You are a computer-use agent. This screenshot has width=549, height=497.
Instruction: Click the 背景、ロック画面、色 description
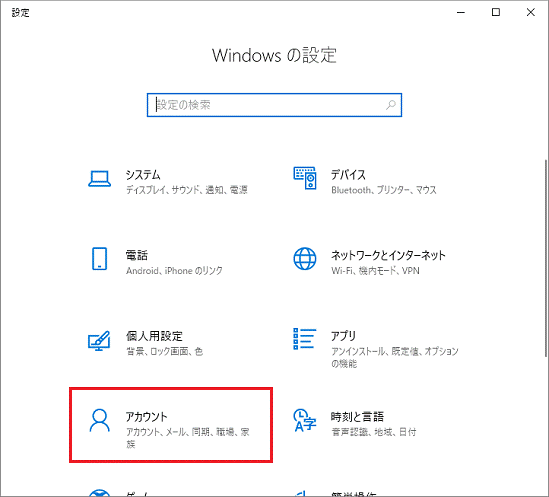click(x=164, y=351)
